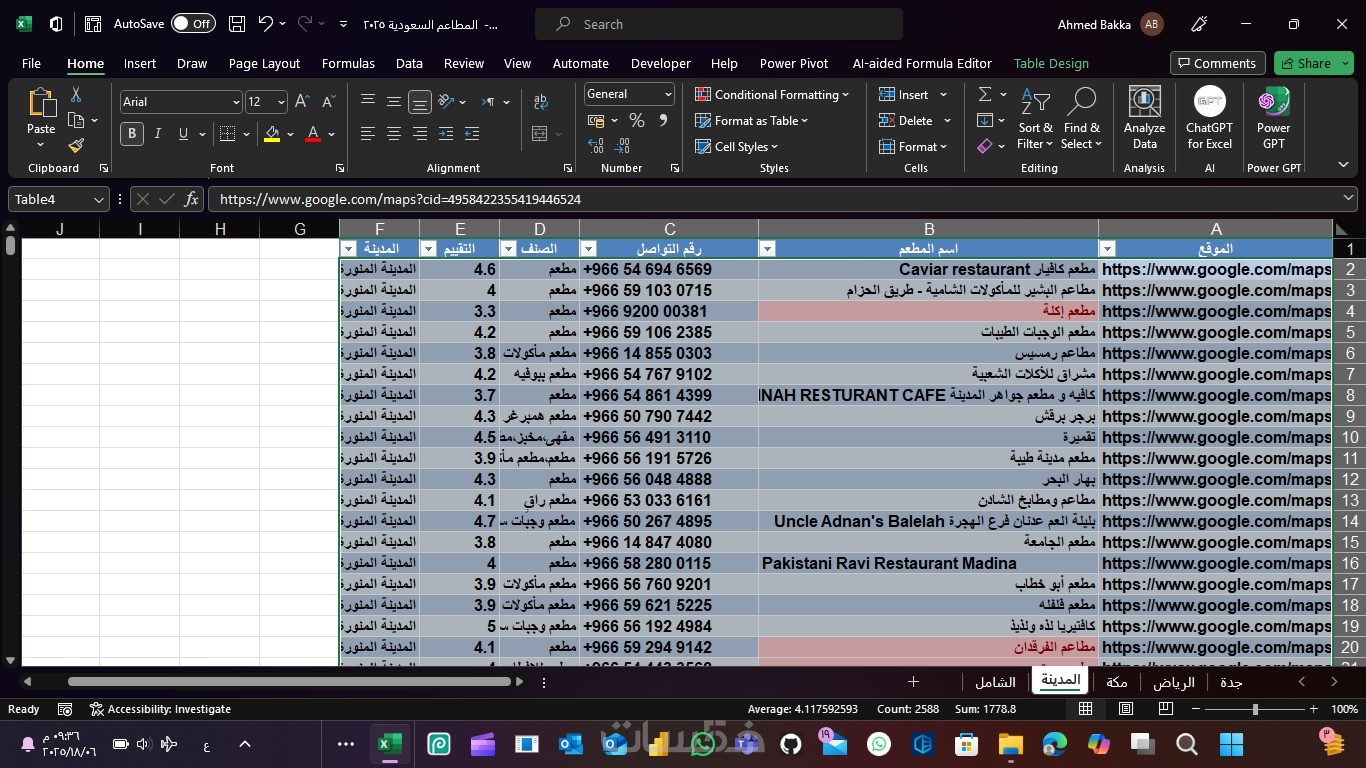Click the red Font Color button
This screenshot has width=1366, height=768.
[x=313, y=134]
